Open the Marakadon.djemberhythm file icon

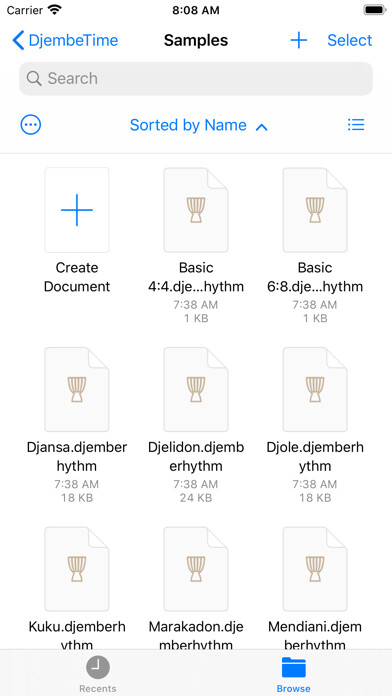[x=196, y=569]
